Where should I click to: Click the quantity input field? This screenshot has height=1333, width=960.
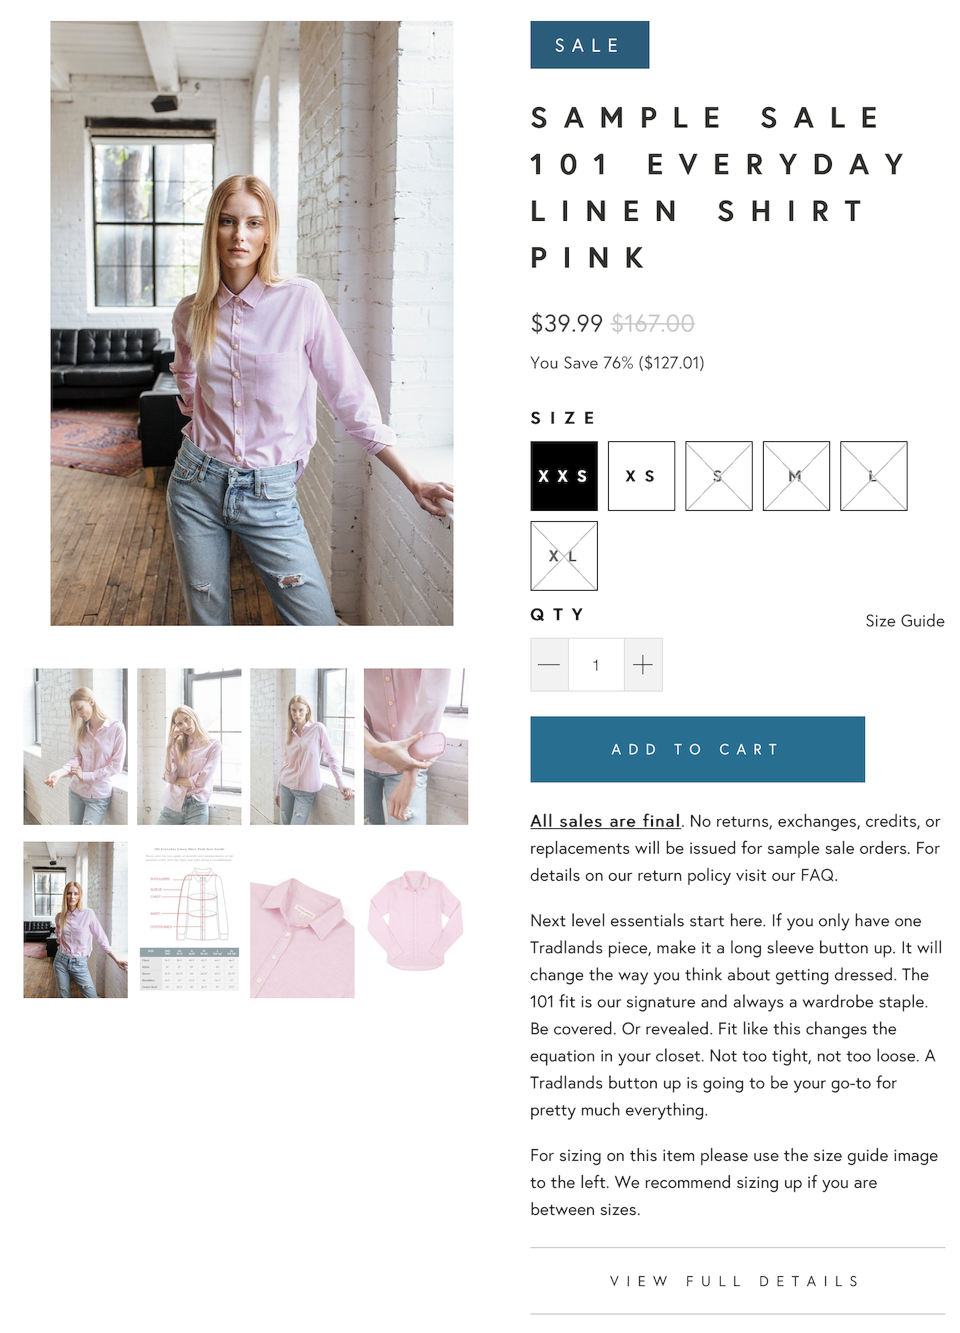pyautogui.click(x=596, y=665)
